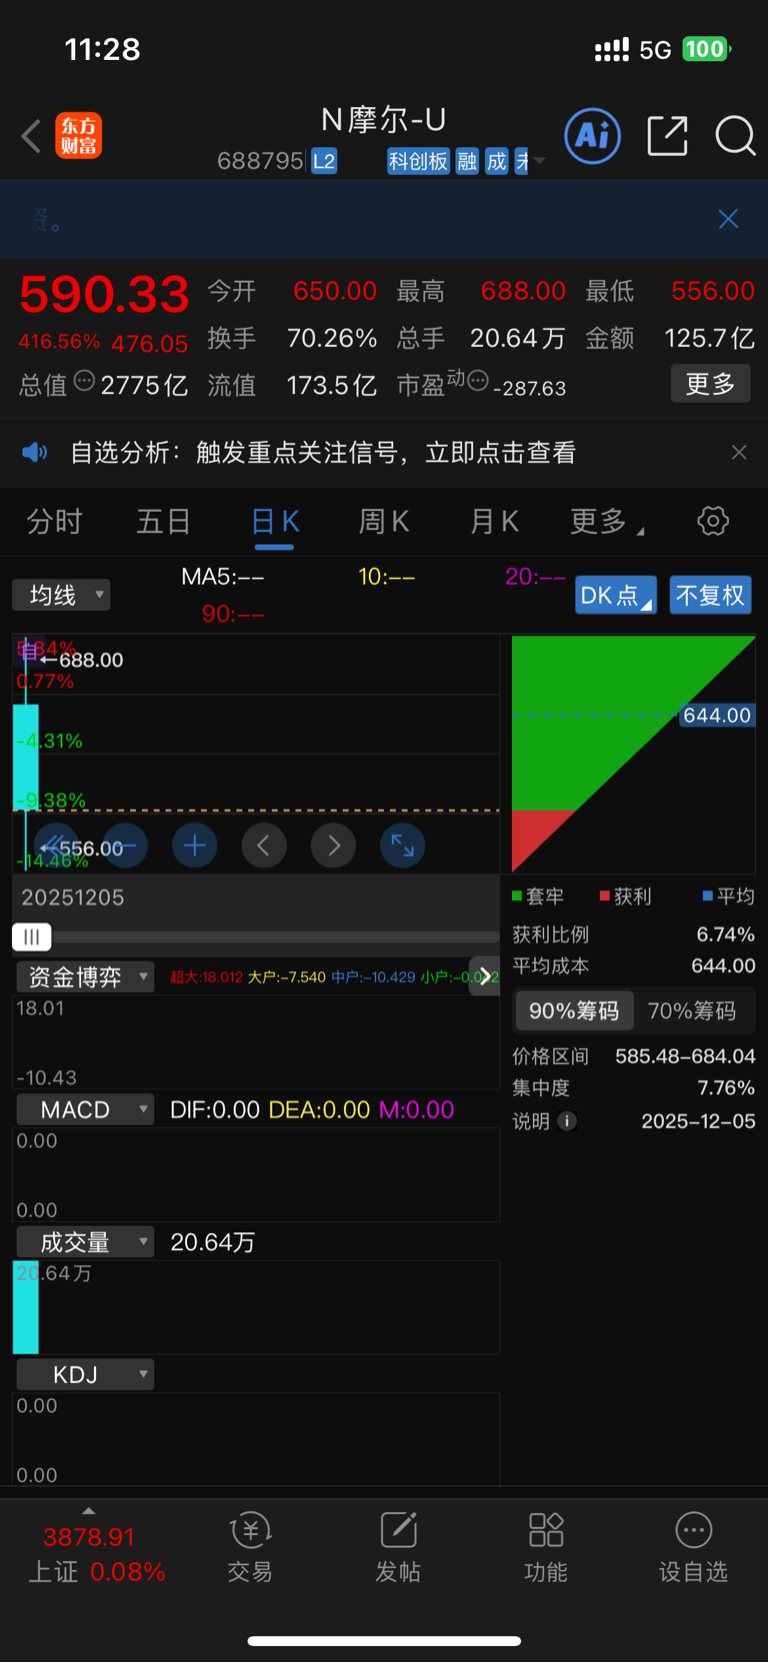768x1663 pixels.
Task: Tap the 科创板 tag
Action: coord(418,161)
